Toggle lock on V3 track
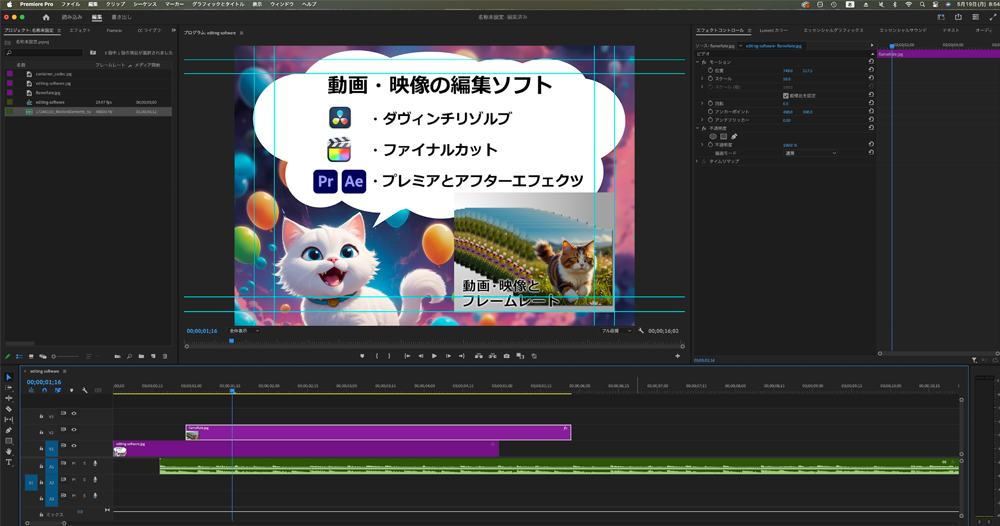 41,416
